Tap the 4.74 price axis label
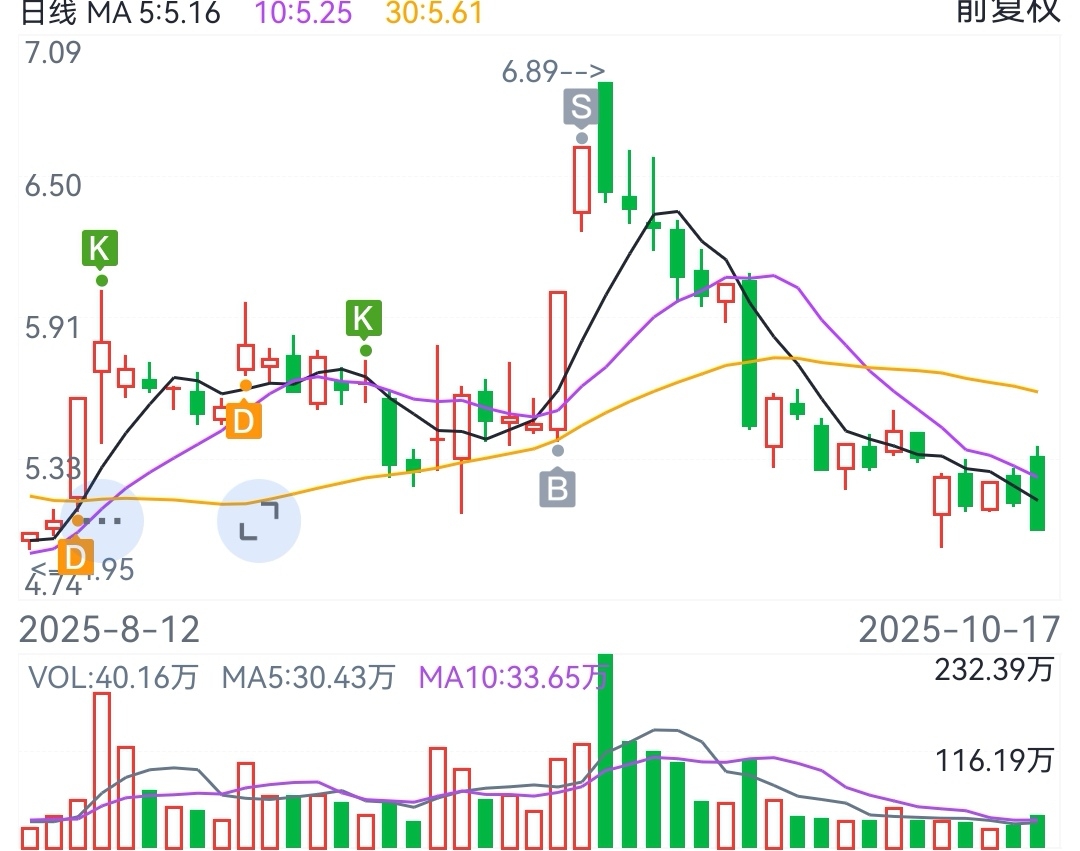Image resolution: width=1080 pixels, height=851 pixels. (53, 586)
